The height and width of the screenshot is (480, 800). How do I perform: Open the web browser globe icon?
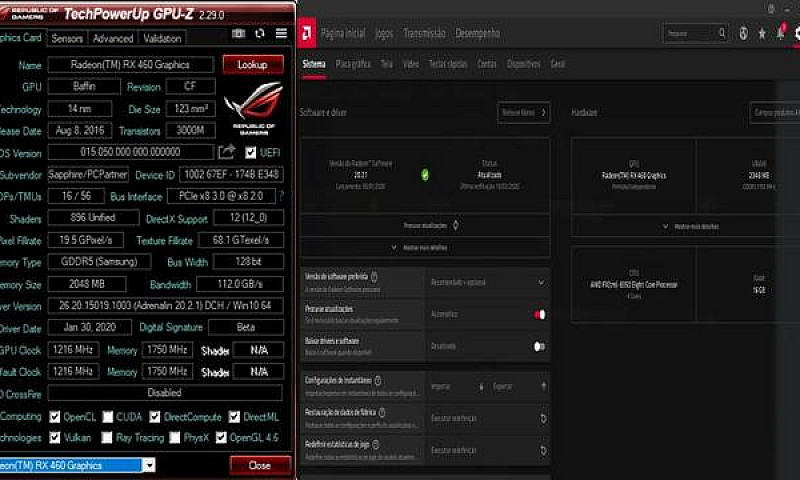pyautogui.click(x=743, y=34)
